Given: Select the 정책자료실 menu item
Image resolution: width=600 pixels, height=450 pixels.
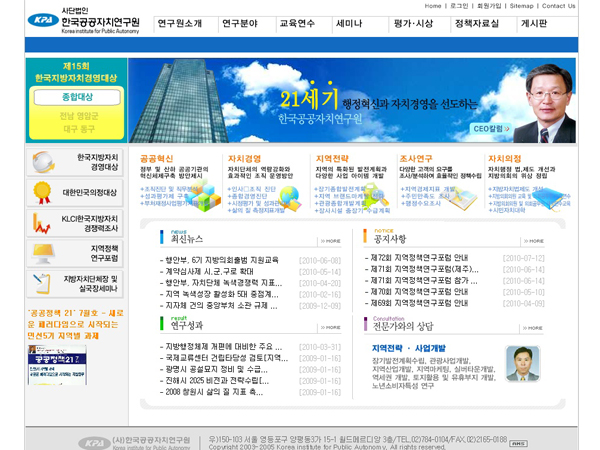Looking at the screenshot, I should [476, 23].
